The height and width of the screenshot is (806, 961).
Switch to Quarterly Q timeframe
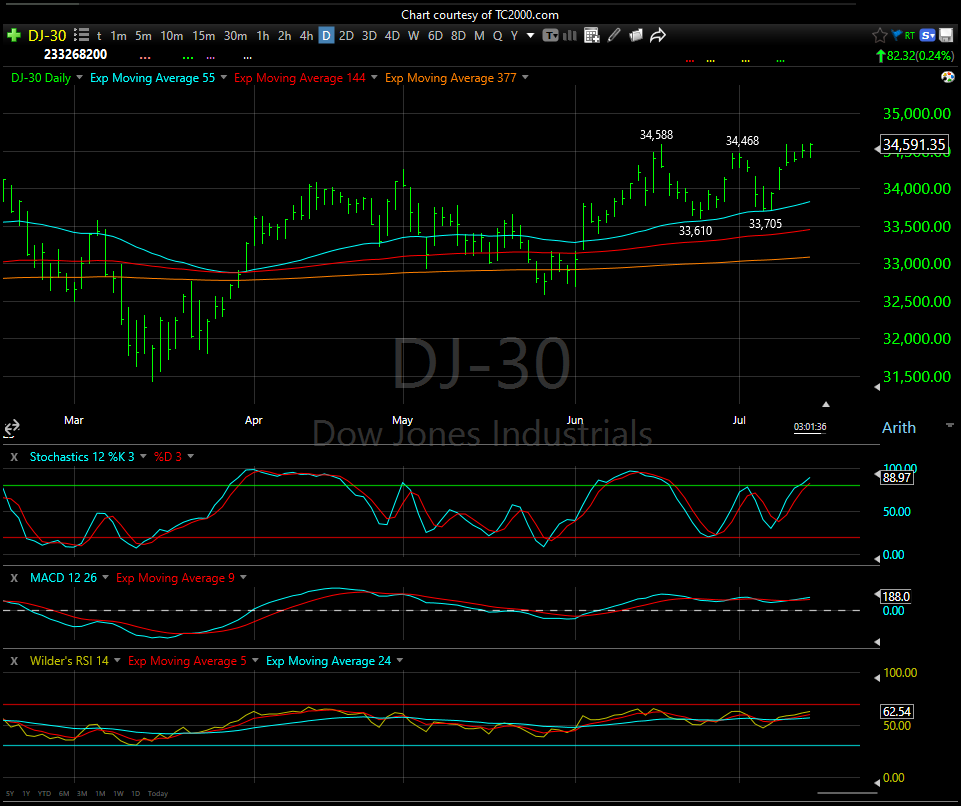point(497,36)
